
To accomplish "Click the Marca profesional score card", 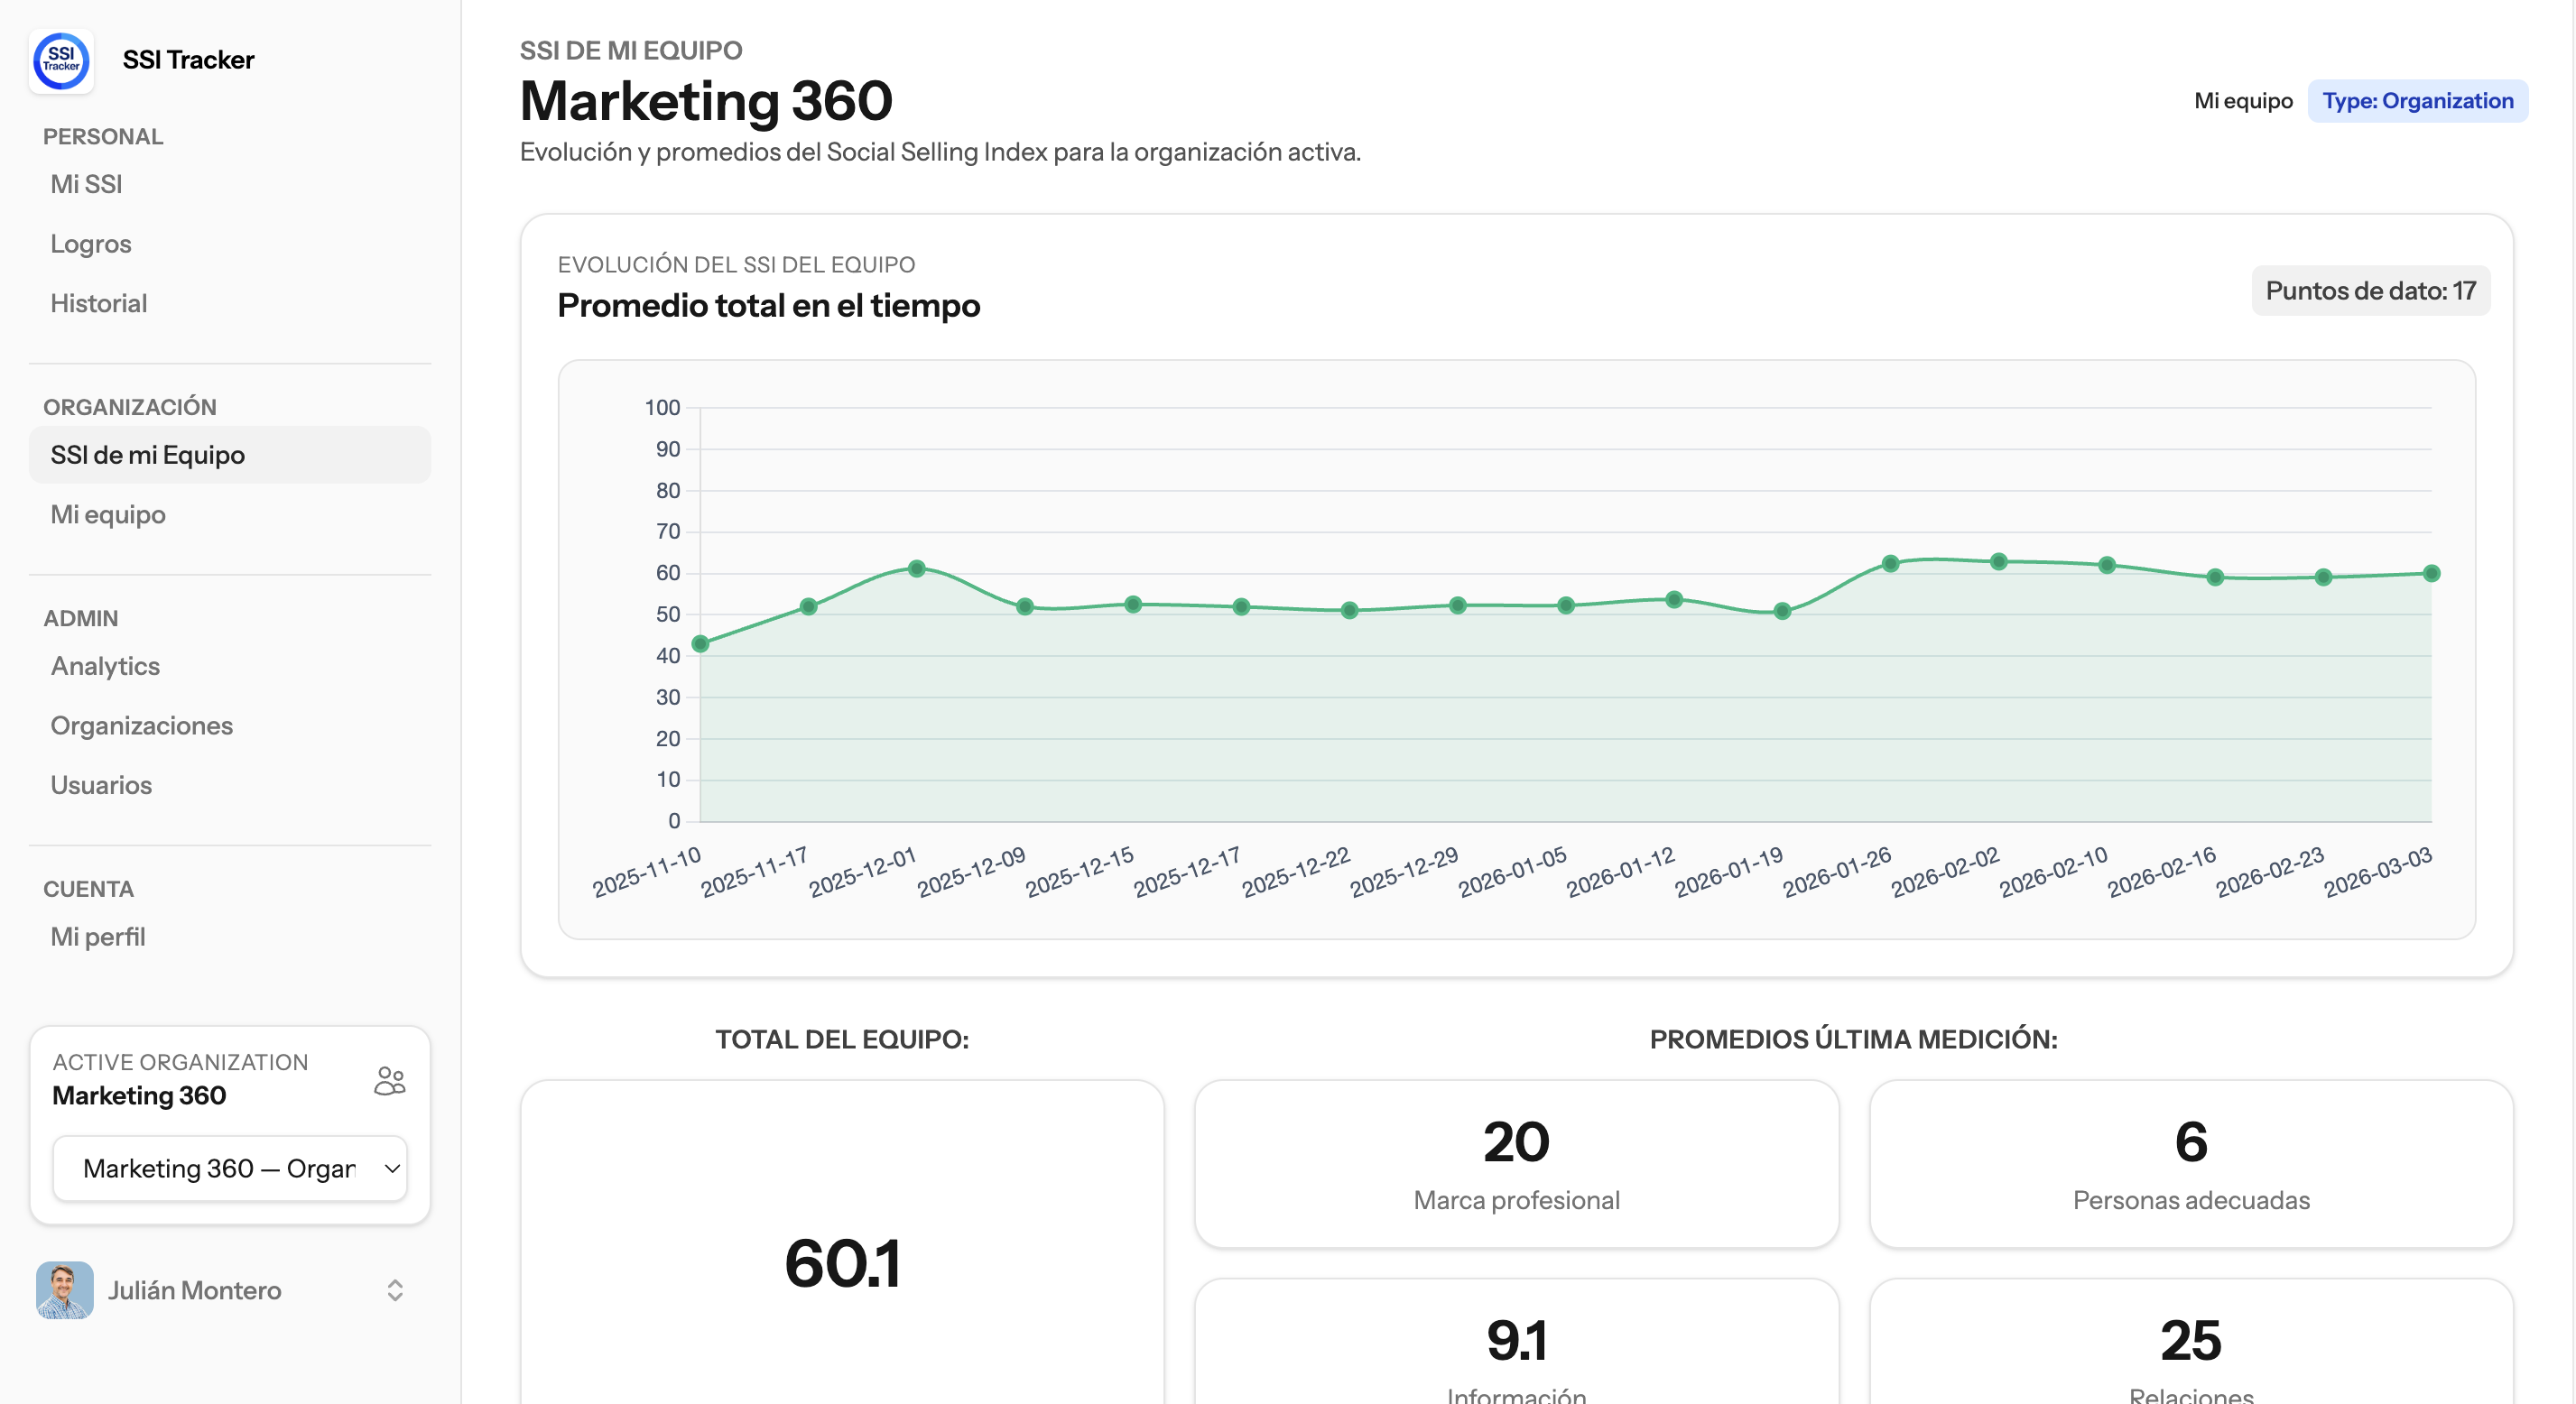I will [1516, 1163].
